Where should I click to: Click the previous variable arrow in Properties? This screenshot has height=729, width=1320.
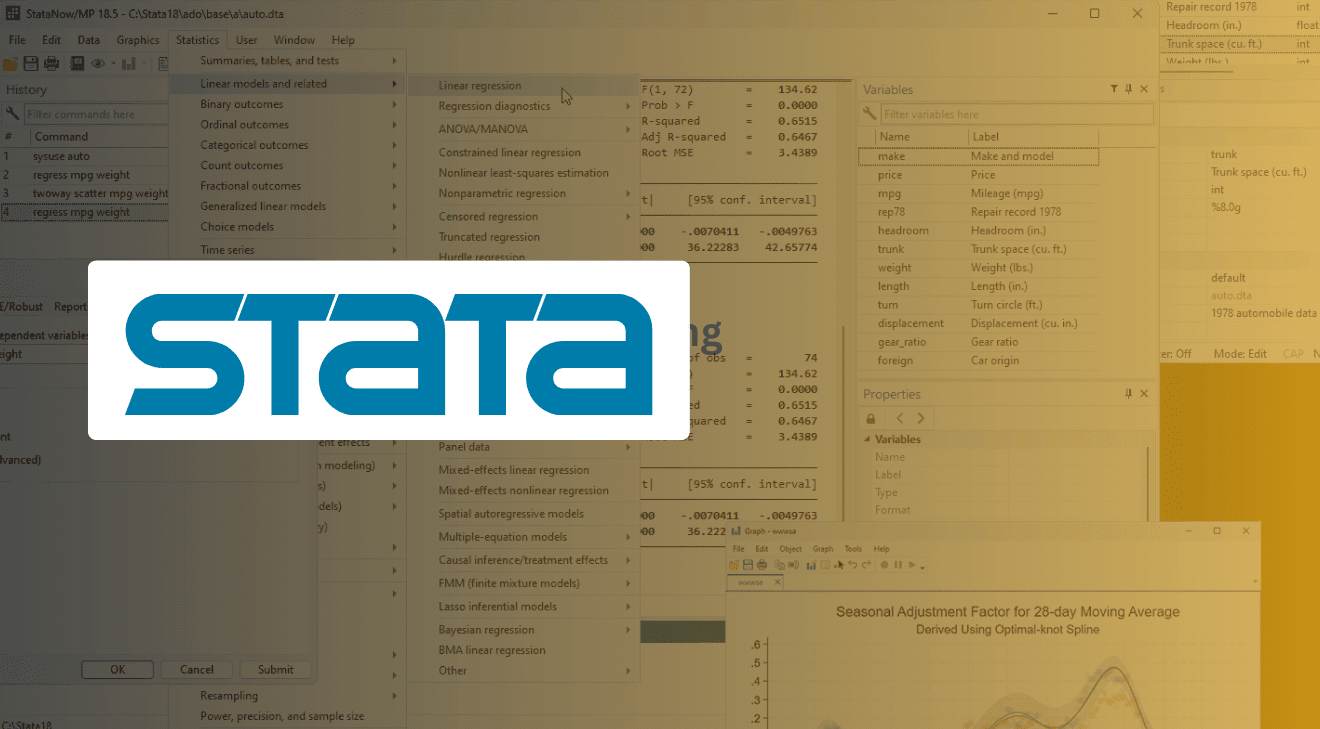tap(899, 418)
